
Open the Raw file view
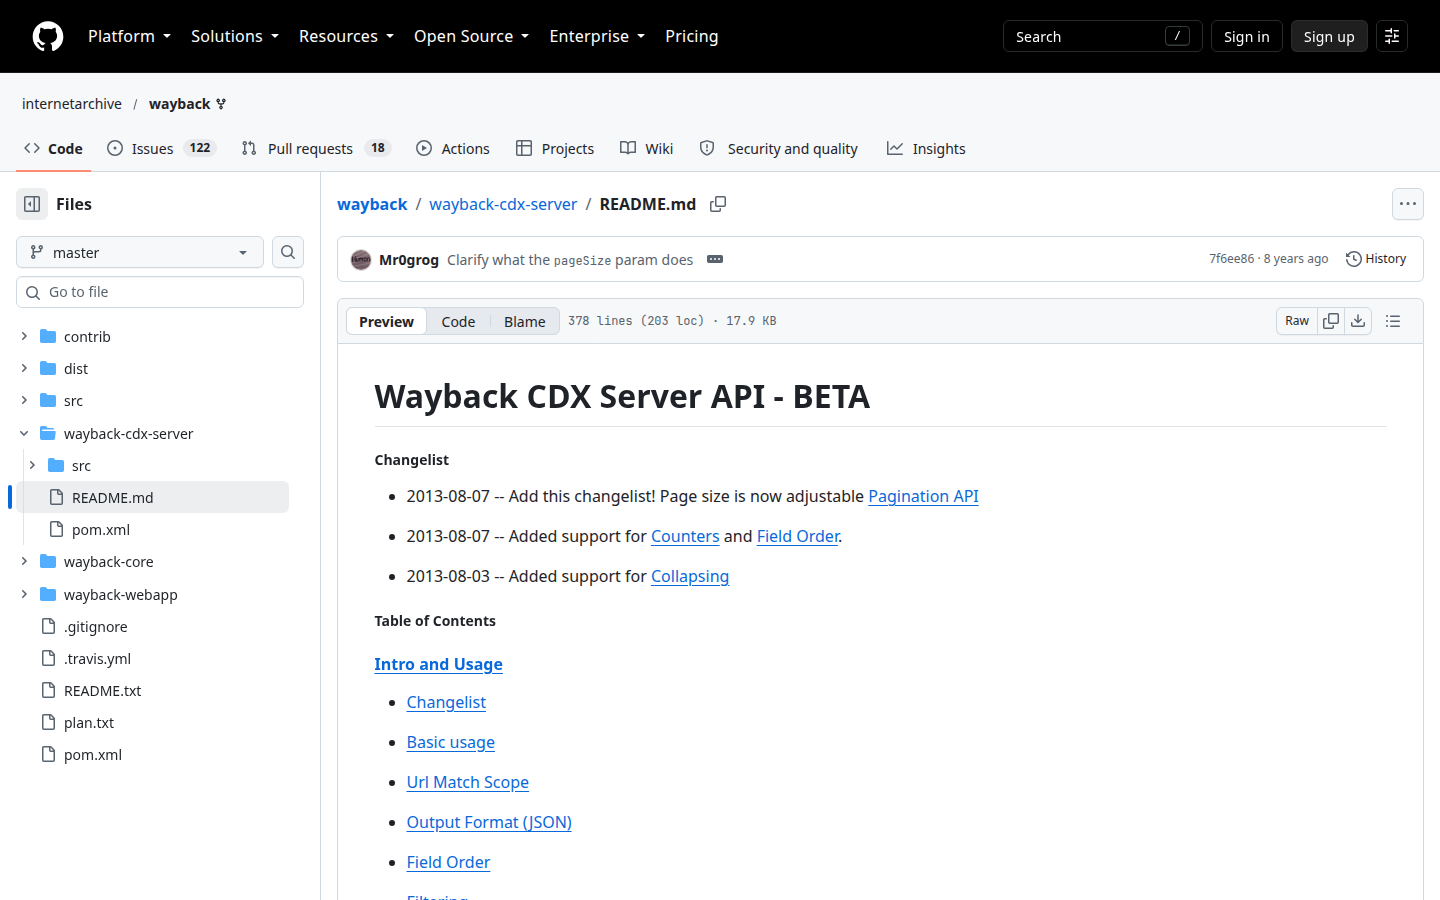pyautogui.click(x=1297, y=321)
